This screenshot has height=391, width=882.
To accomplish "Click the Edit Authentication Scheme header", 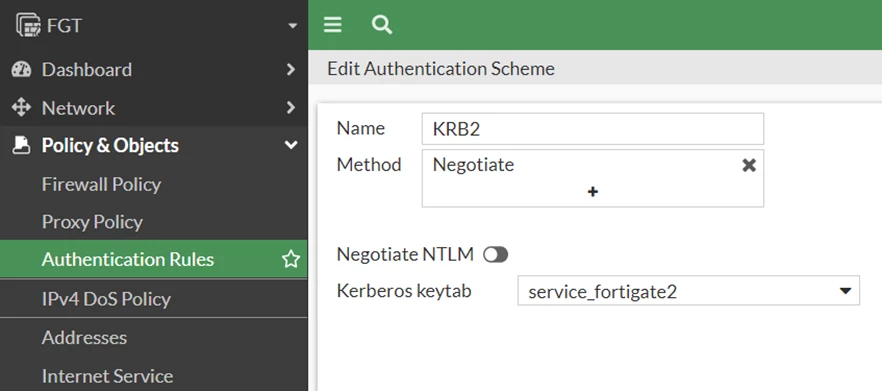I will 440,69.
